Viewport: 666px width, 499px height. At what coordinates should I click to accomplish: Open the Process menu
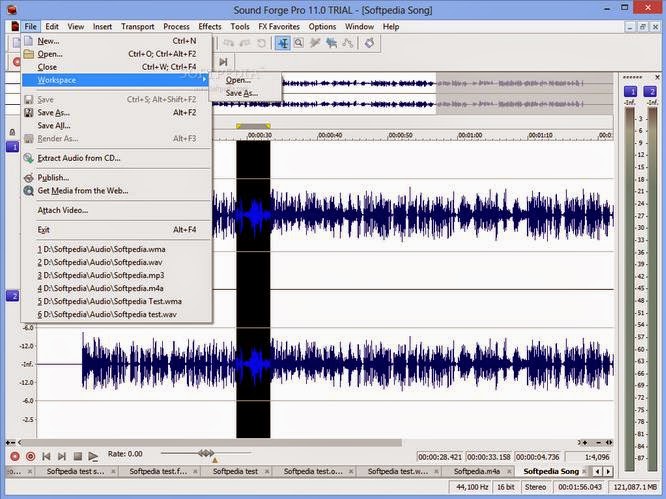pos(176,26)
